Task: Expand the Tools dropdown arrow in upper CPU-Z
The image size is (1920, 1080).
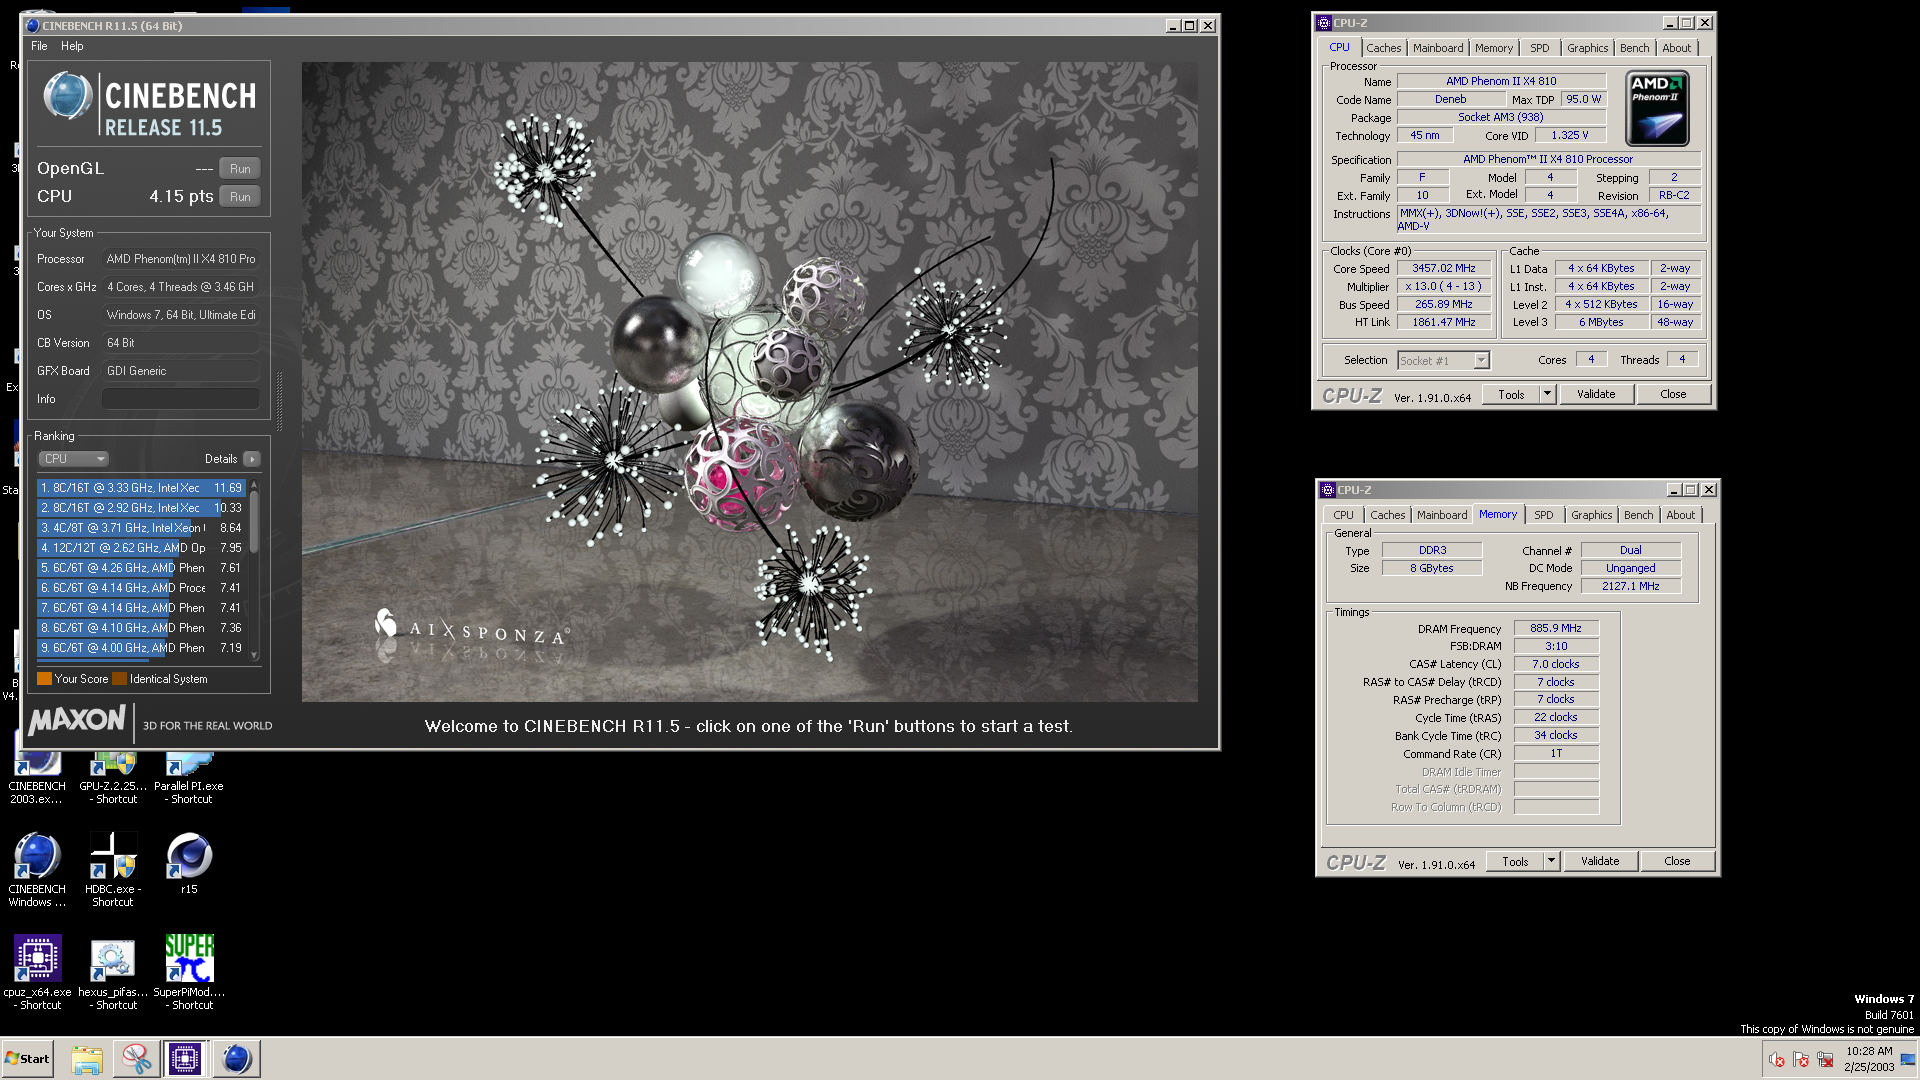Action: tap(1547, 394)
